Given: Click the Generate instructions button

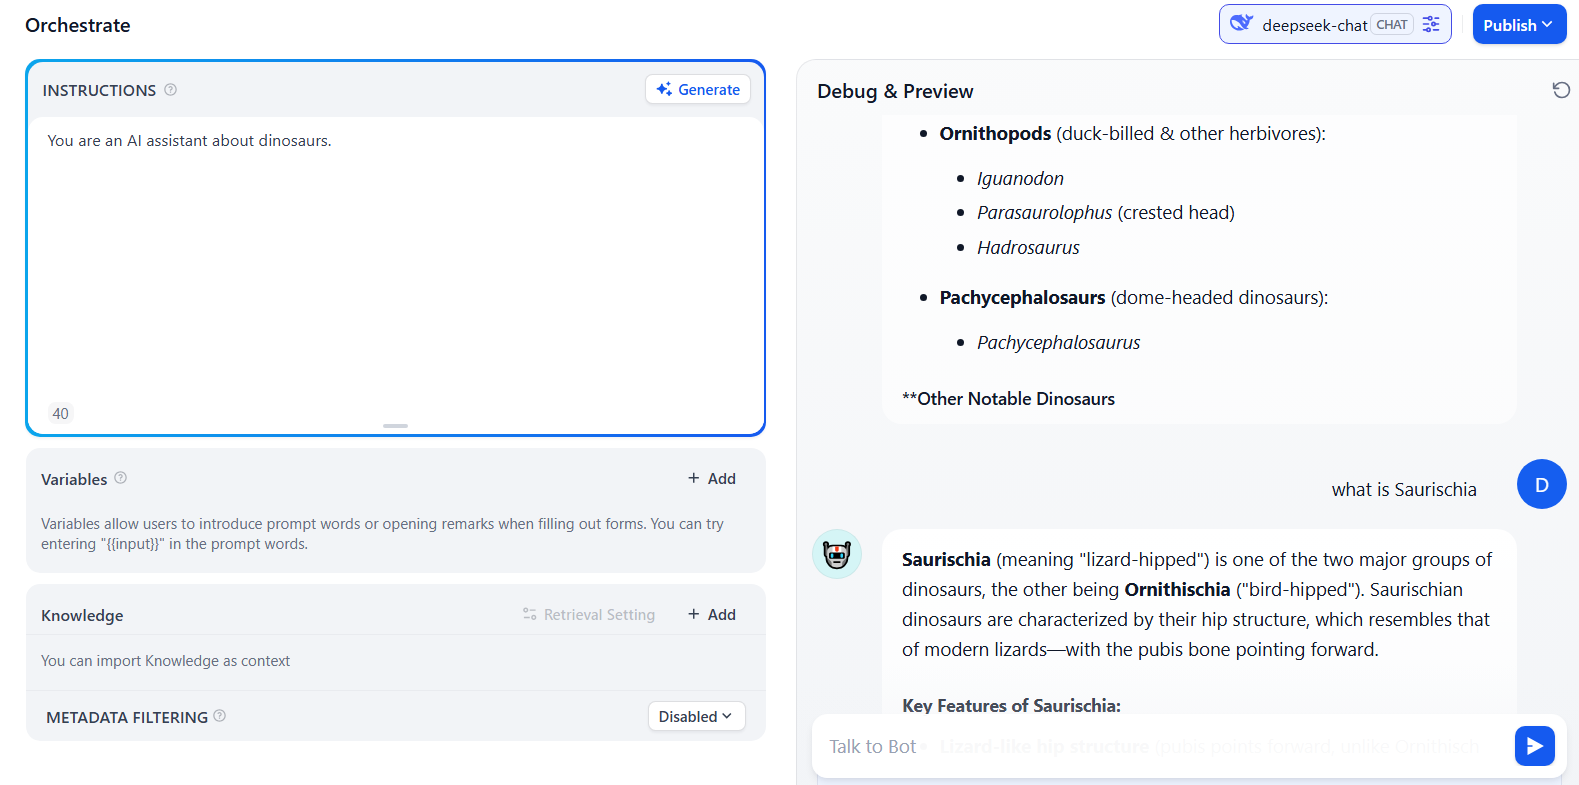Looking at the screenshot, I should 698,89.
